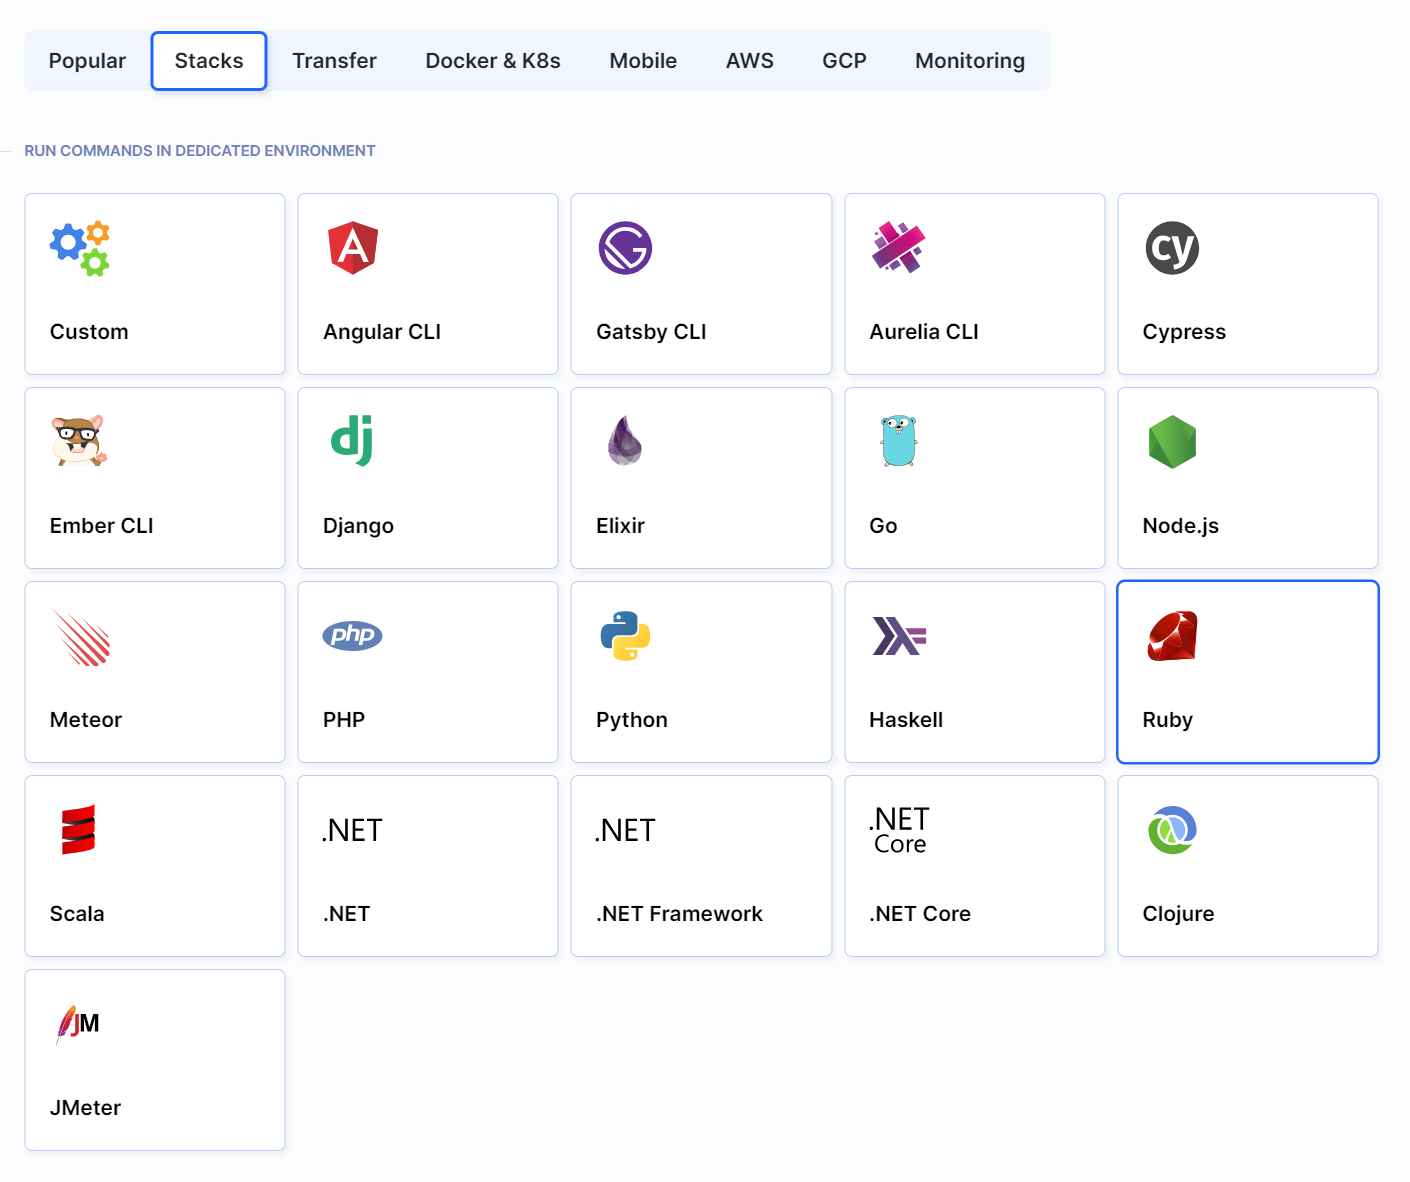The height and width of the screenshot is (1182, 1410).
Task: Pick the Scala red spiral logo
Action: click(78, 830)
